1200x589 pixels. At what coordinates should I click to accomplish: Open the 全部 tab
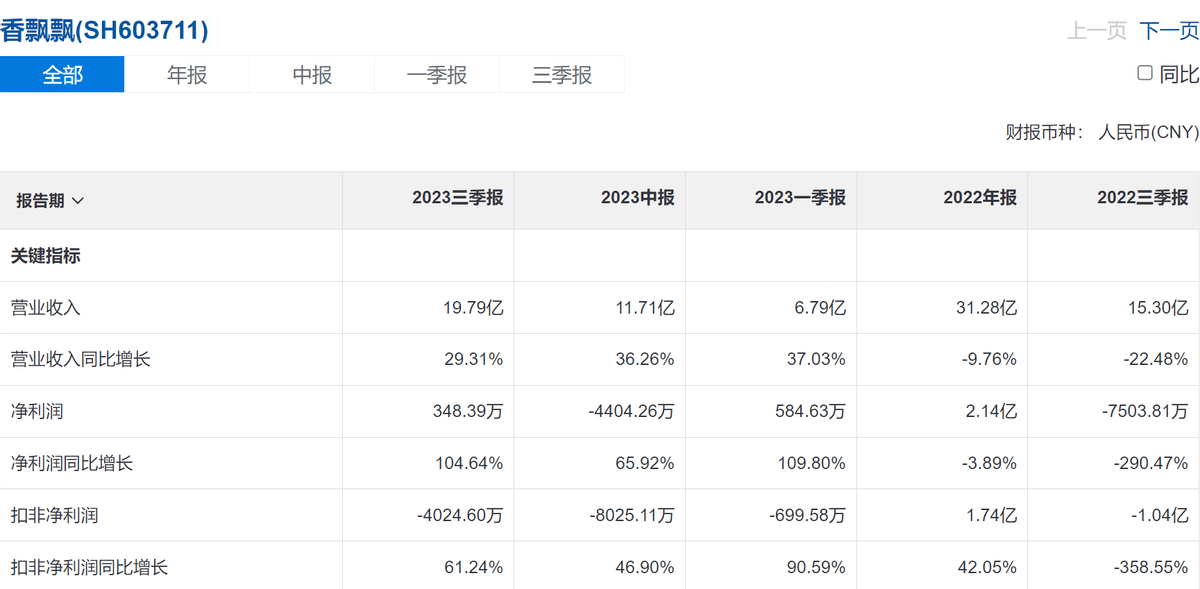[x=62, y=75]
